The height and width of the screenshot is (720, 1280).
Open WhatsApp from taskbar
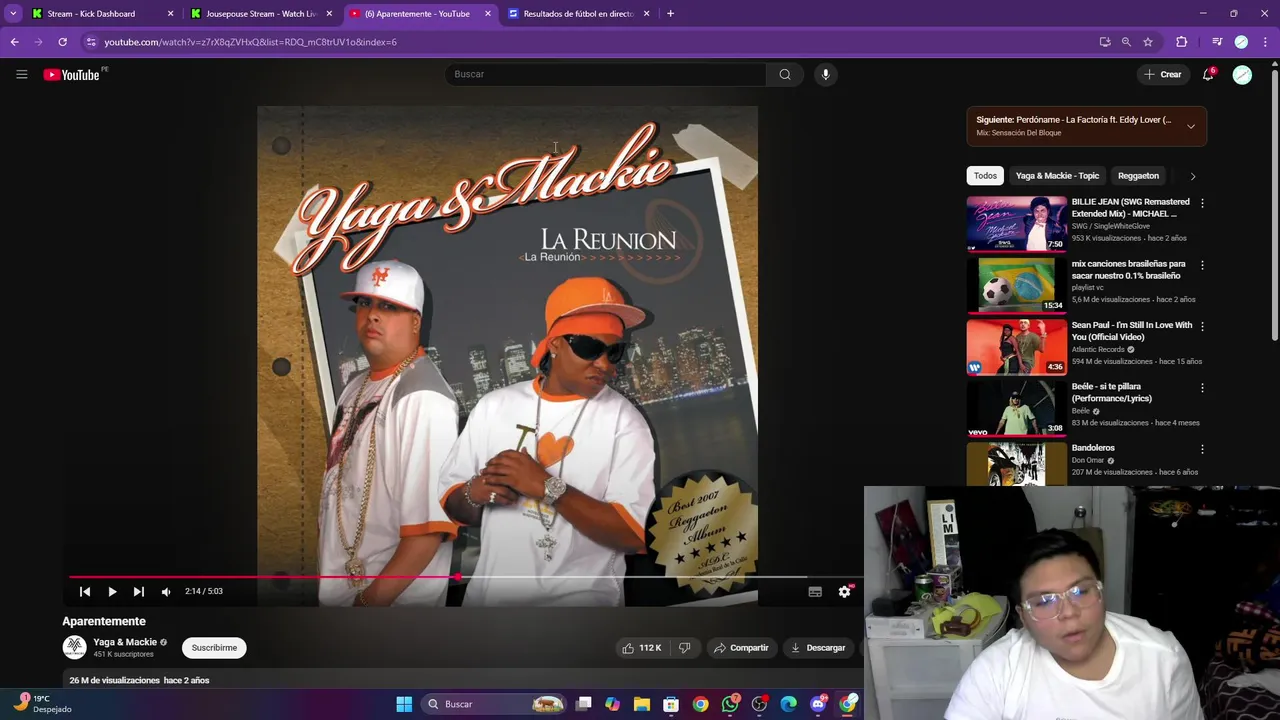[x=730, y=704]
